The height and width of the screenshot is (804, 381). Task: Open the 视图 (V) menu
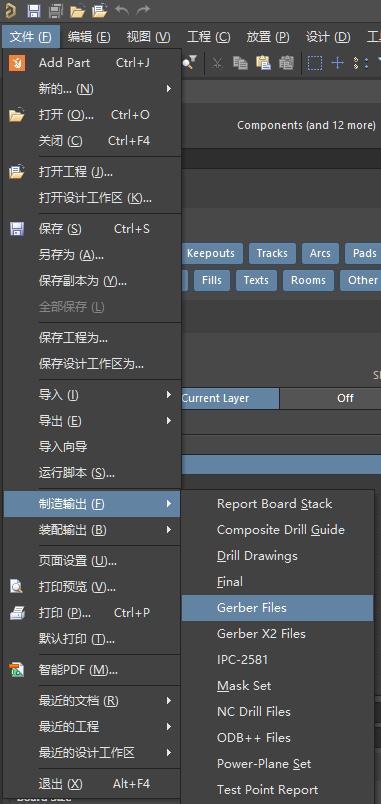pos(149,37)
